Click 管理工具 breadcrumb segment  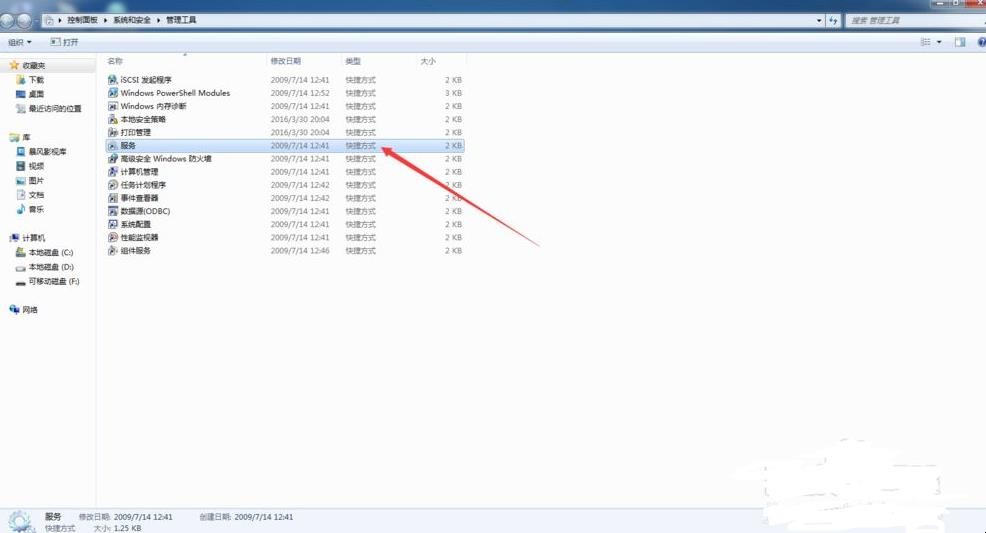[181, 20]
